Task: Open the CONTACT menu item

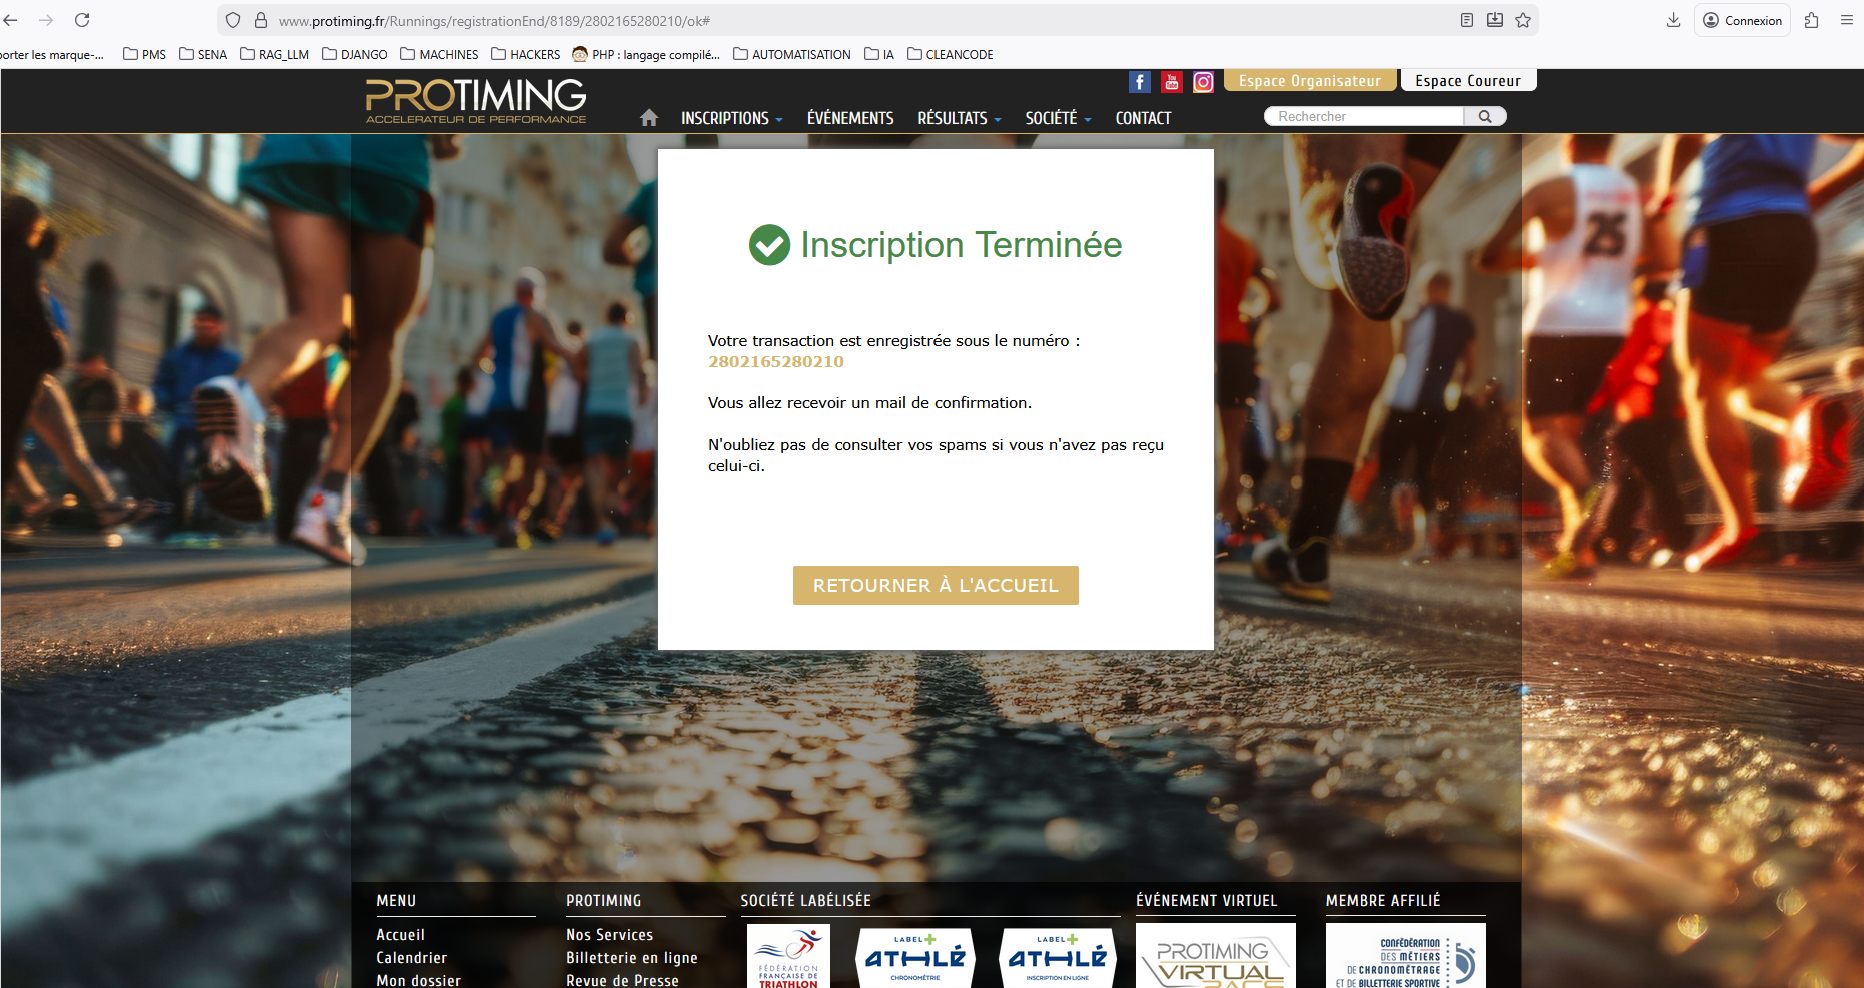Action: (1143, 118)
